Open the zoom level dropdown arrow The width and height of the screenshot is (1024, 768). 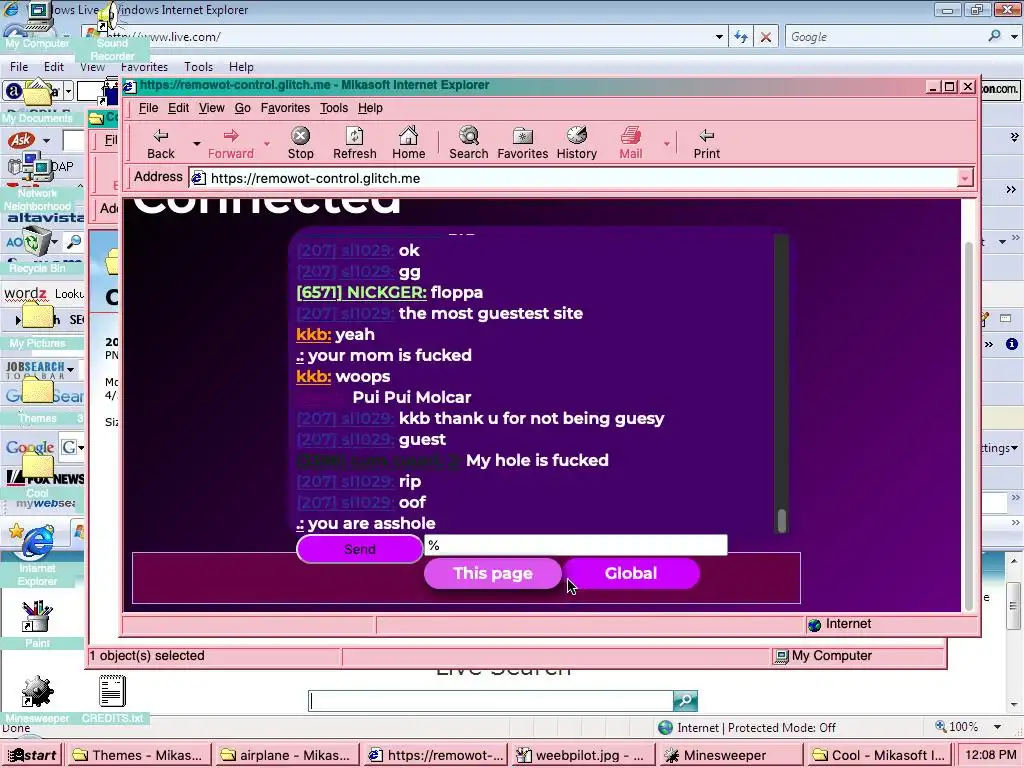pos(997,727)
